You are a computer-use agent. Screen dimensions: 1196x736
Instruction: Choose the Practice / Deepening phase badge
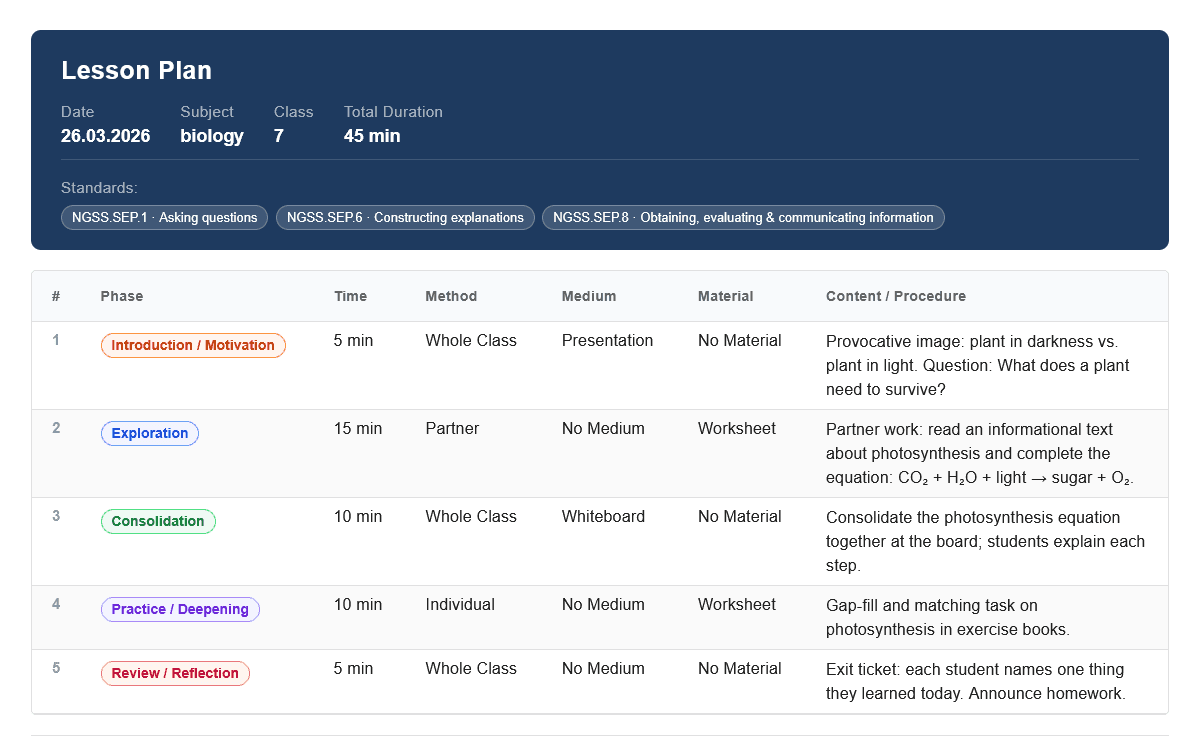(x=180, y=609)
